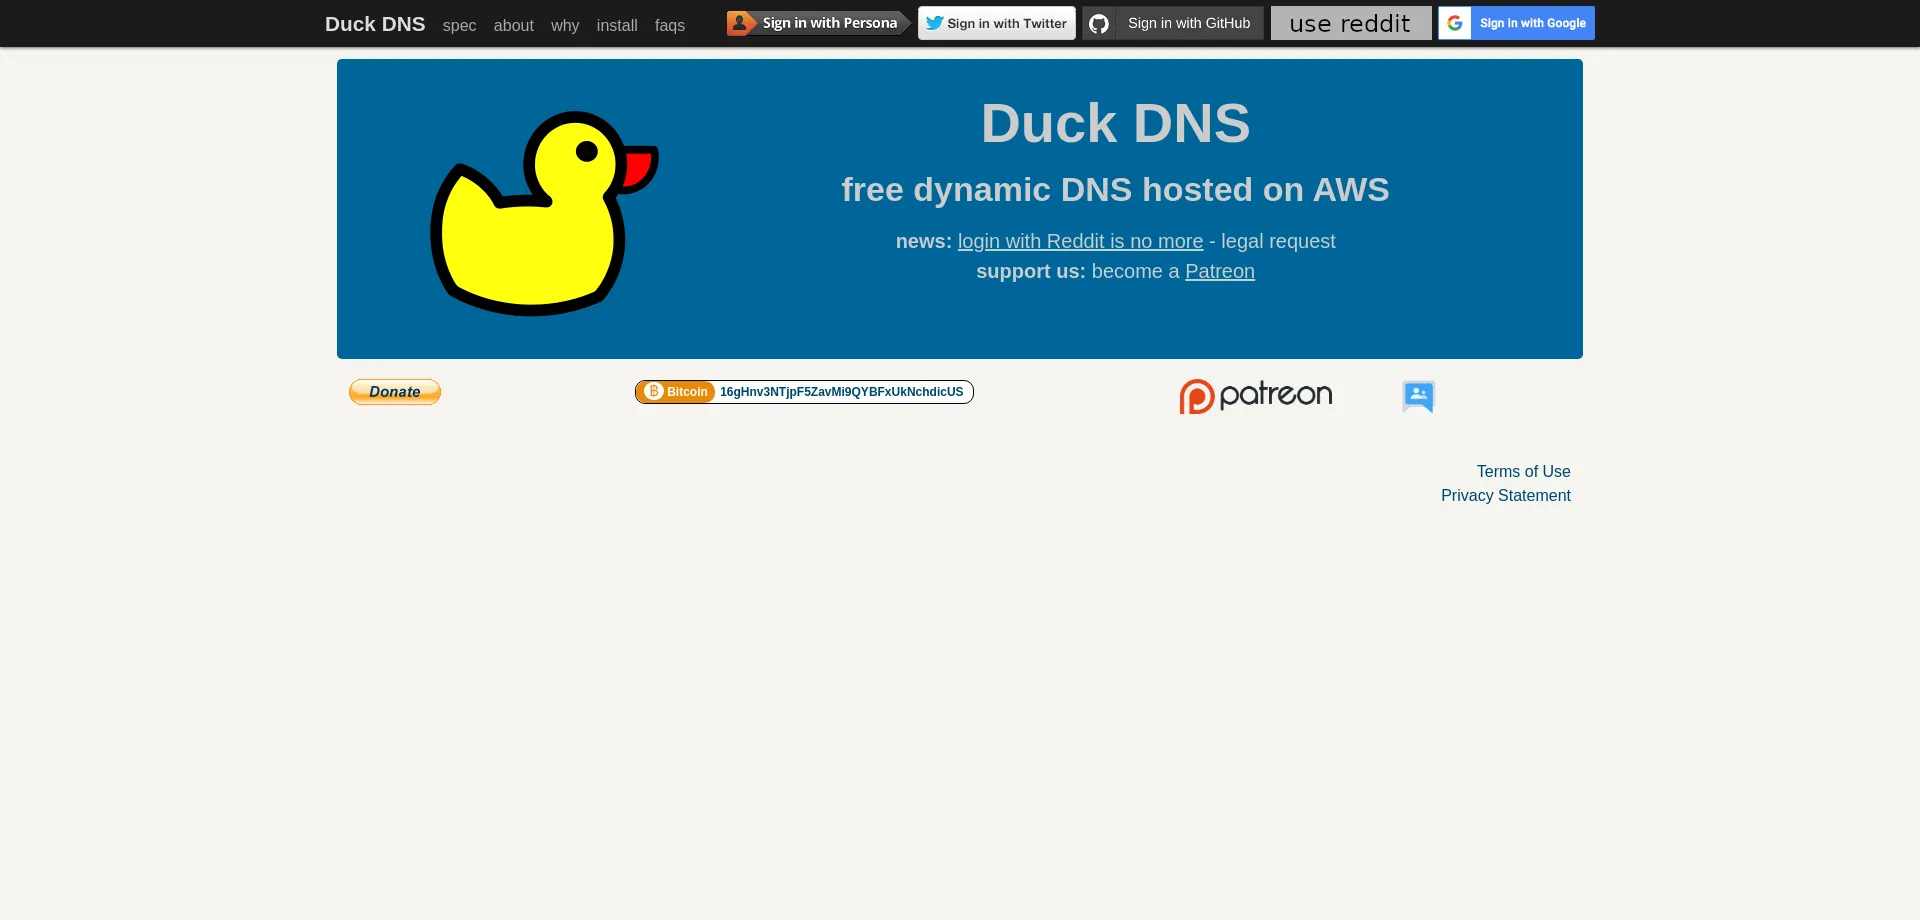The width and height of the screenshot is (1920, 920).
Task: Open the spec page
Action: pyautogui.click(x=459, y=25)
